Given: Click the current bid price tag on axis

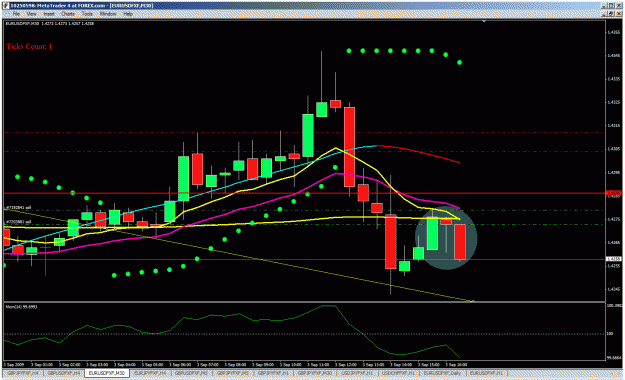Looking at the screenshot, I should pyautogui.click(x=614, y=259).
